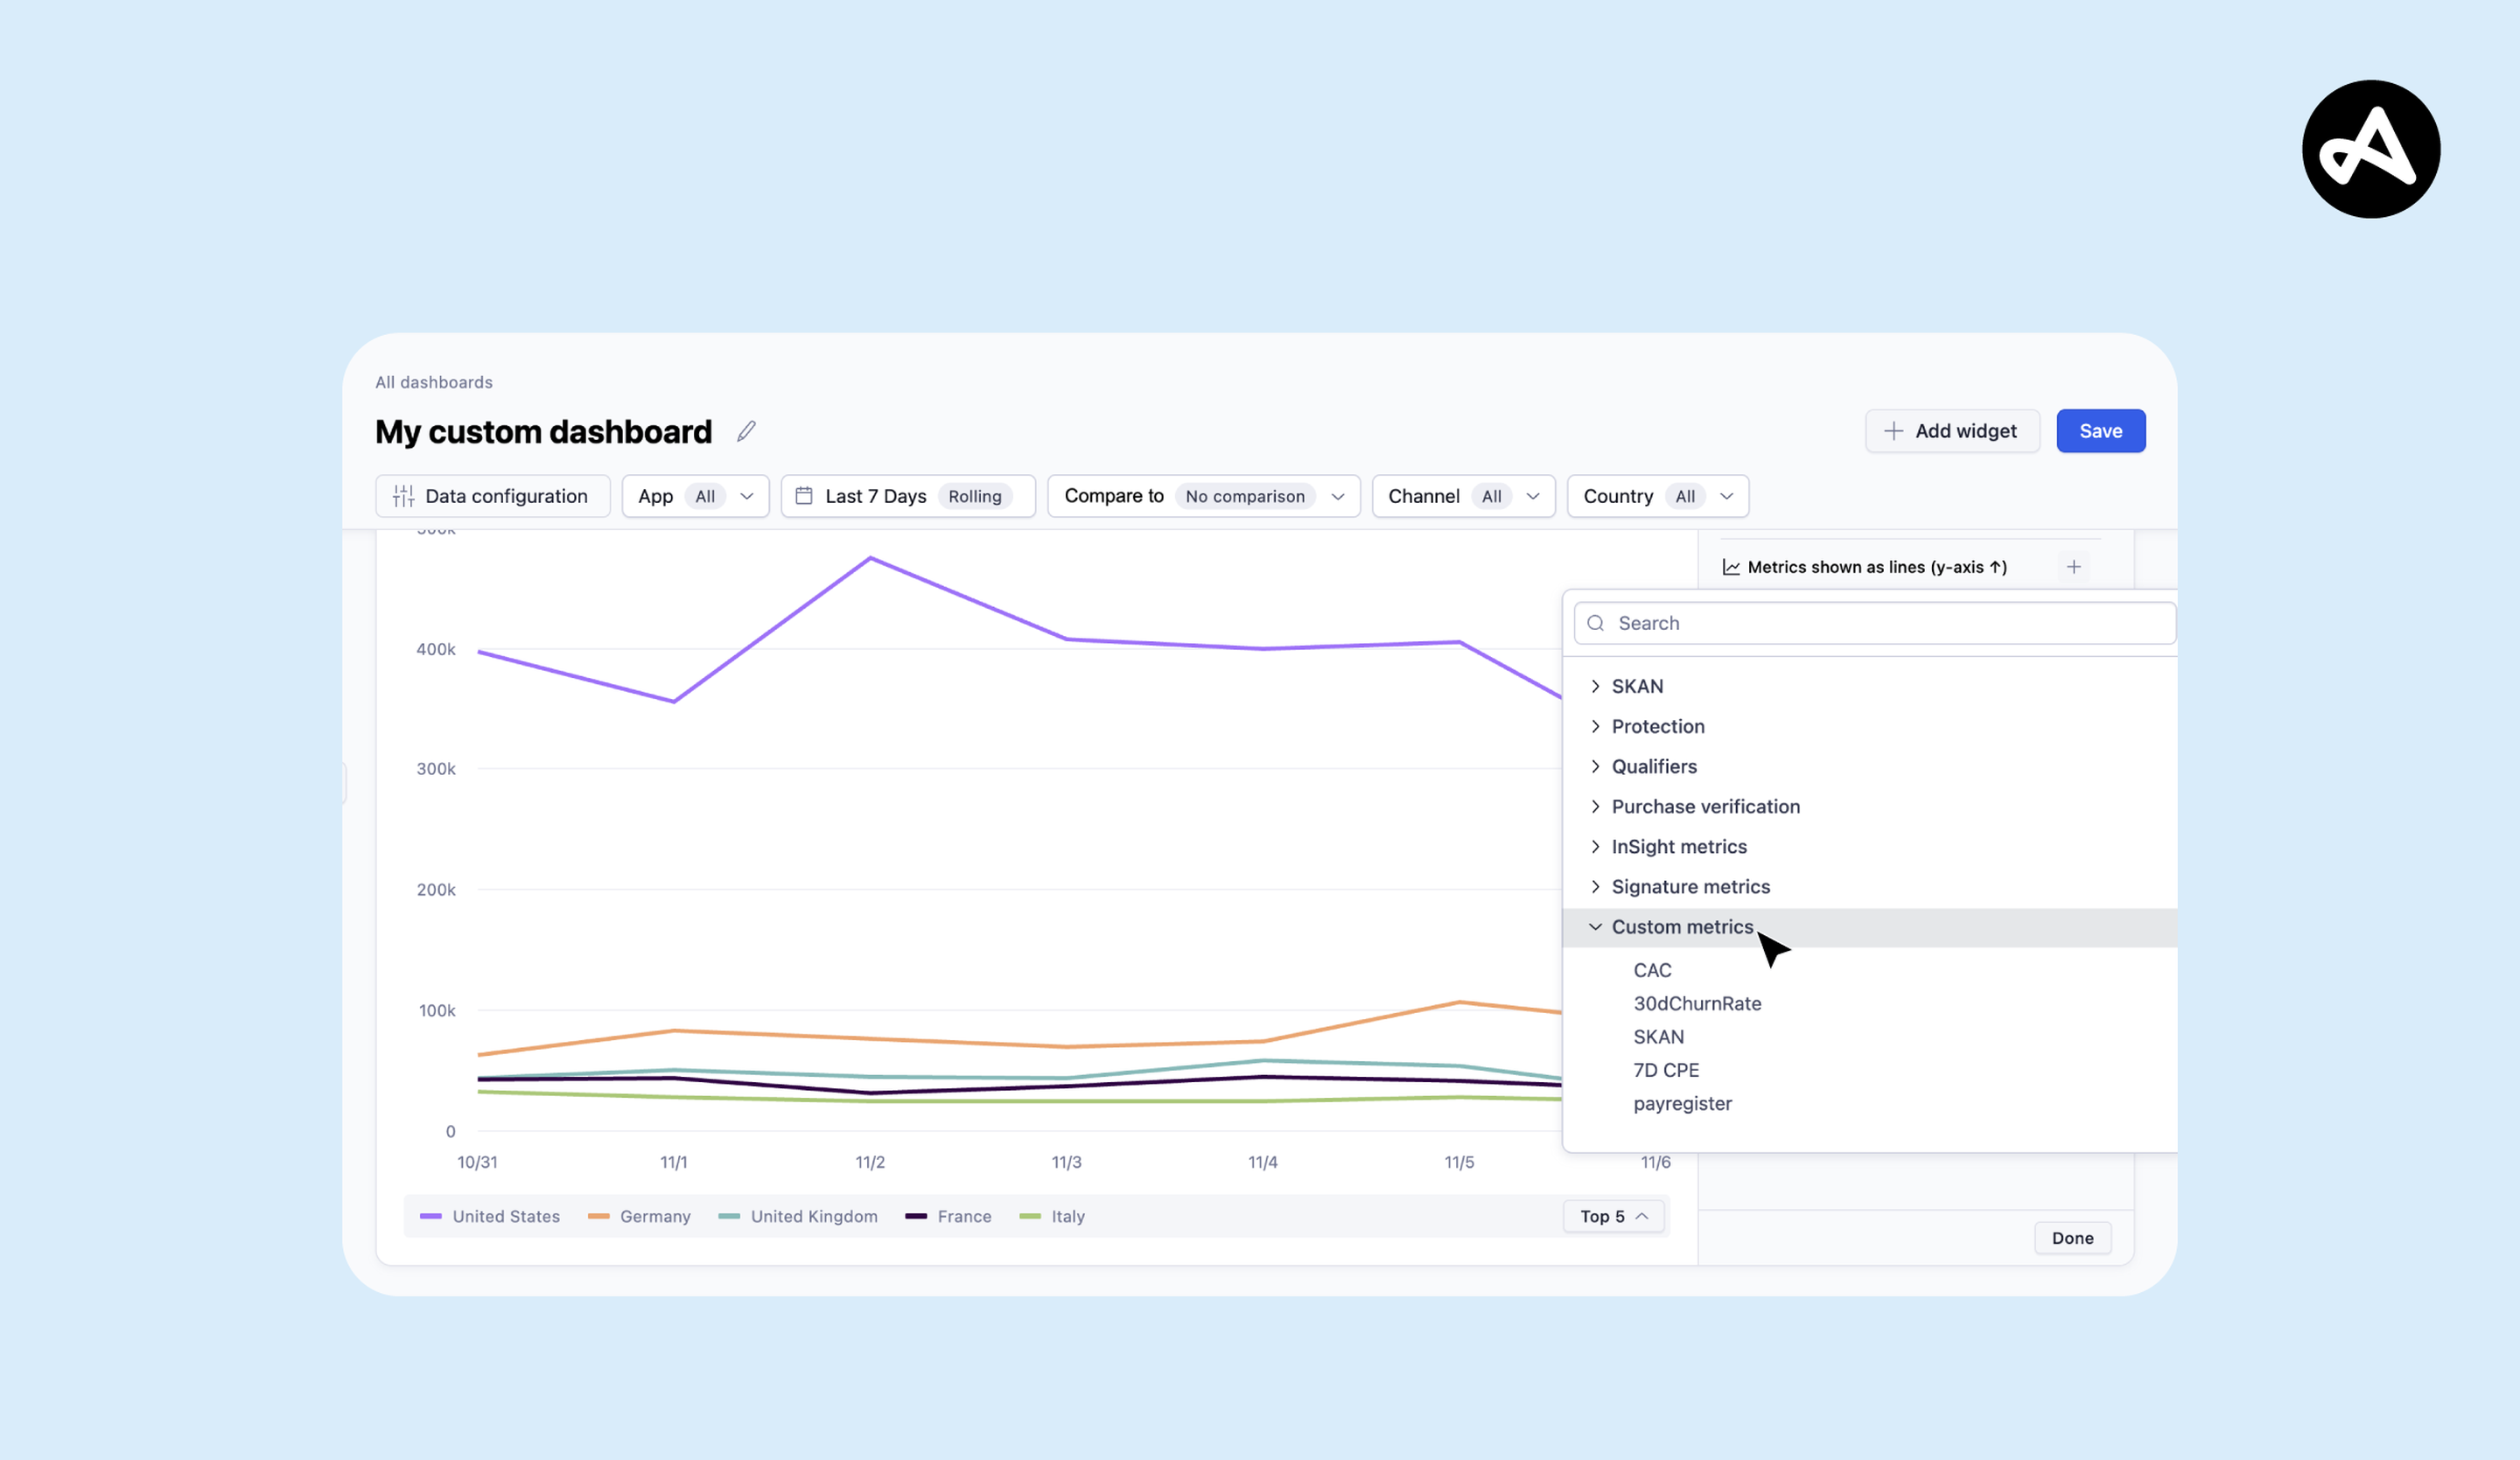Screen dimensions: 2520x1460
Task: Open the Data configuration panel
Action: (492, 495)
